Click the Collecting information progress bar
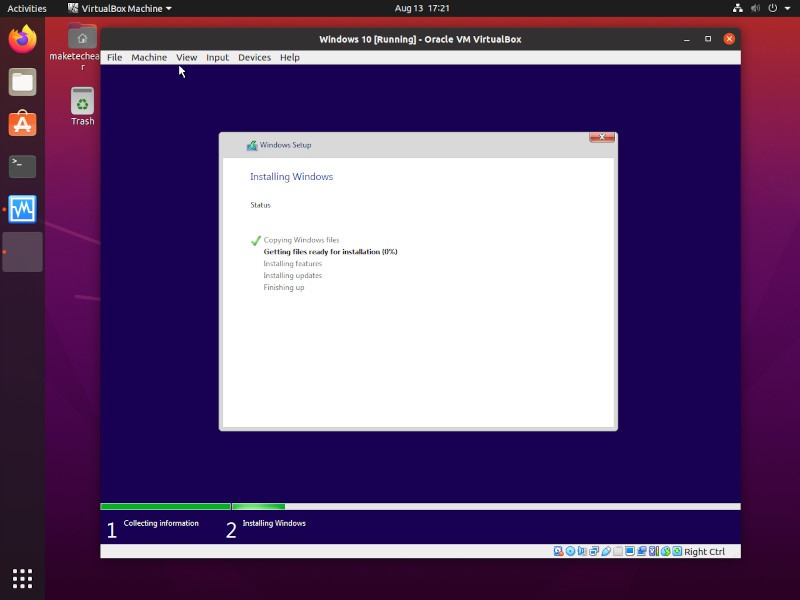The width and height of the screenshot is (800, 600). tap(165, 506)
